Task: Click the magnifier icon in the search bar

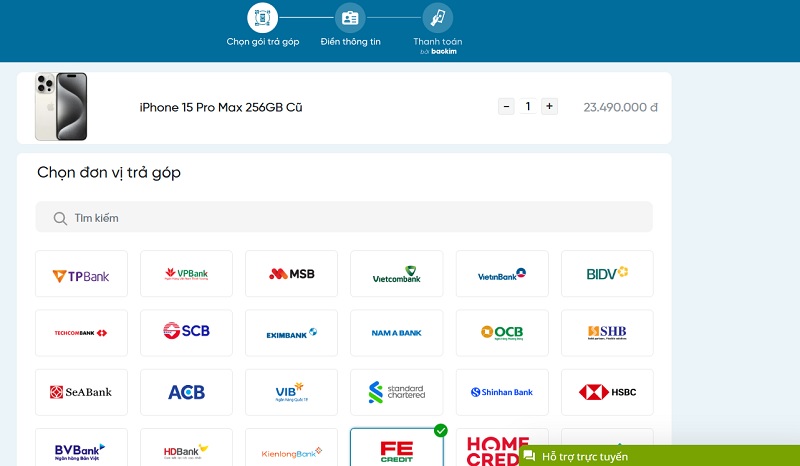Action: (60, 218)
